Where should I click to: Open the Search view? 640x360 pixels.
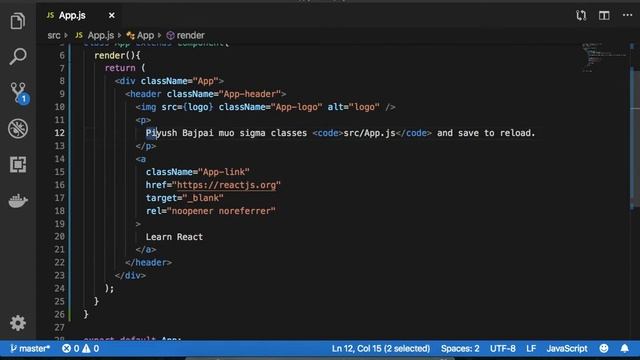(18, 56)
